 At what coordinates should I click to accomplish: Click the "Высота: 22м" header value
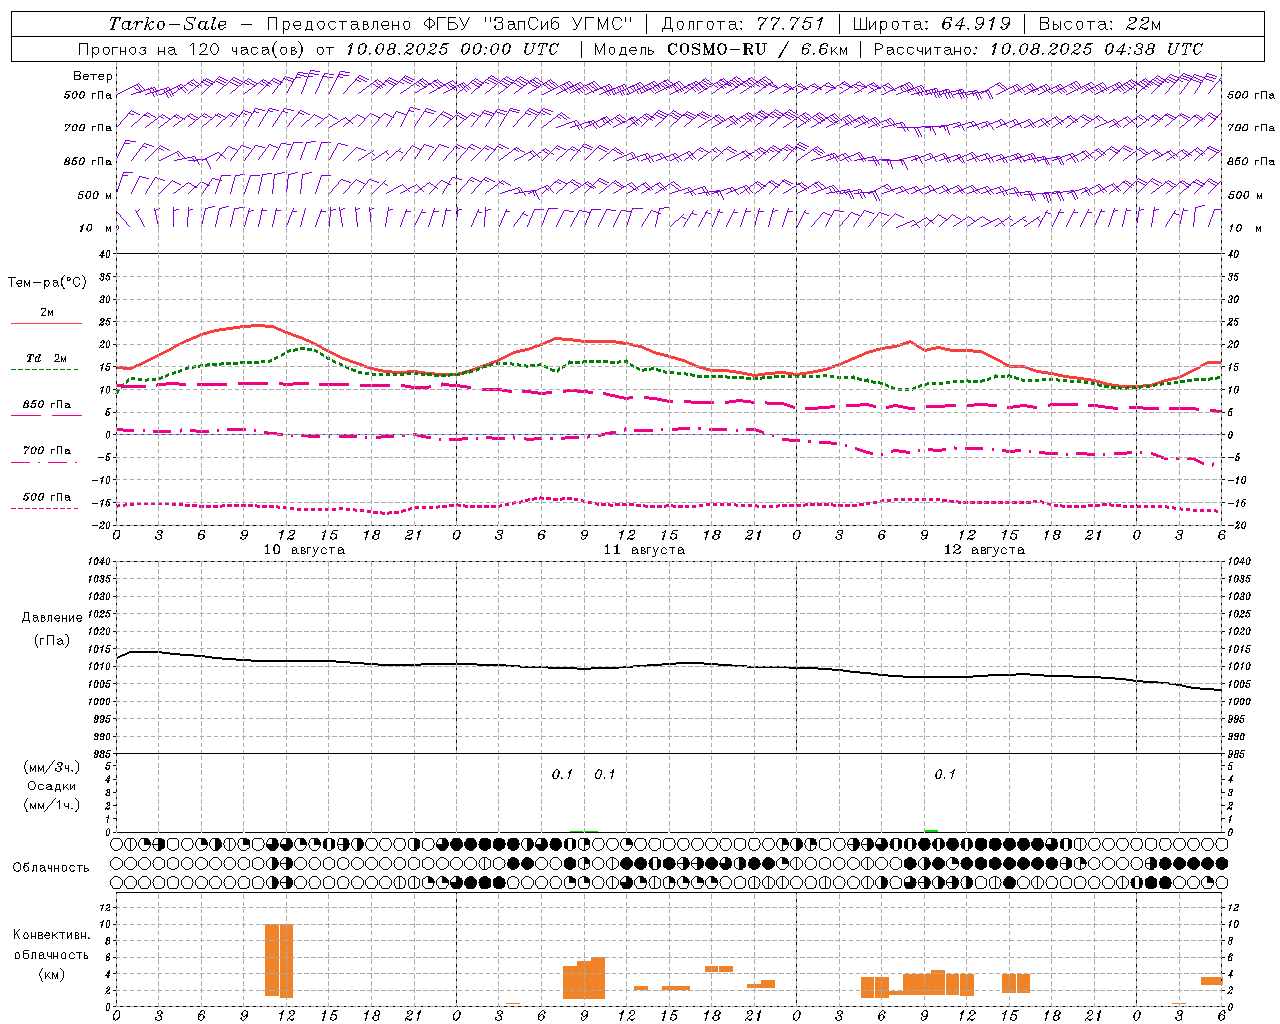(x=1100, y=24)
